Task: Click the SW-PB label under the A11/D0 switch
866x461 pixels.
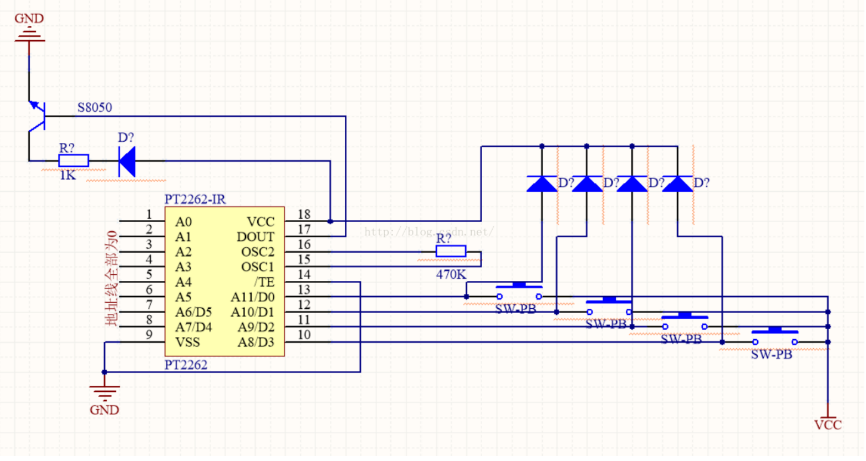Action: [516, 309]
